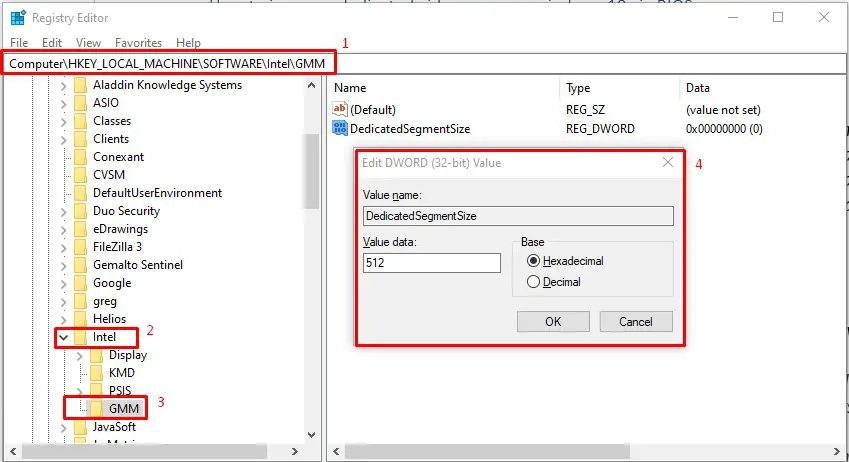Expand the Helios key
The width and height of the screenshot is (849, 462).
(x=63, y=320)
